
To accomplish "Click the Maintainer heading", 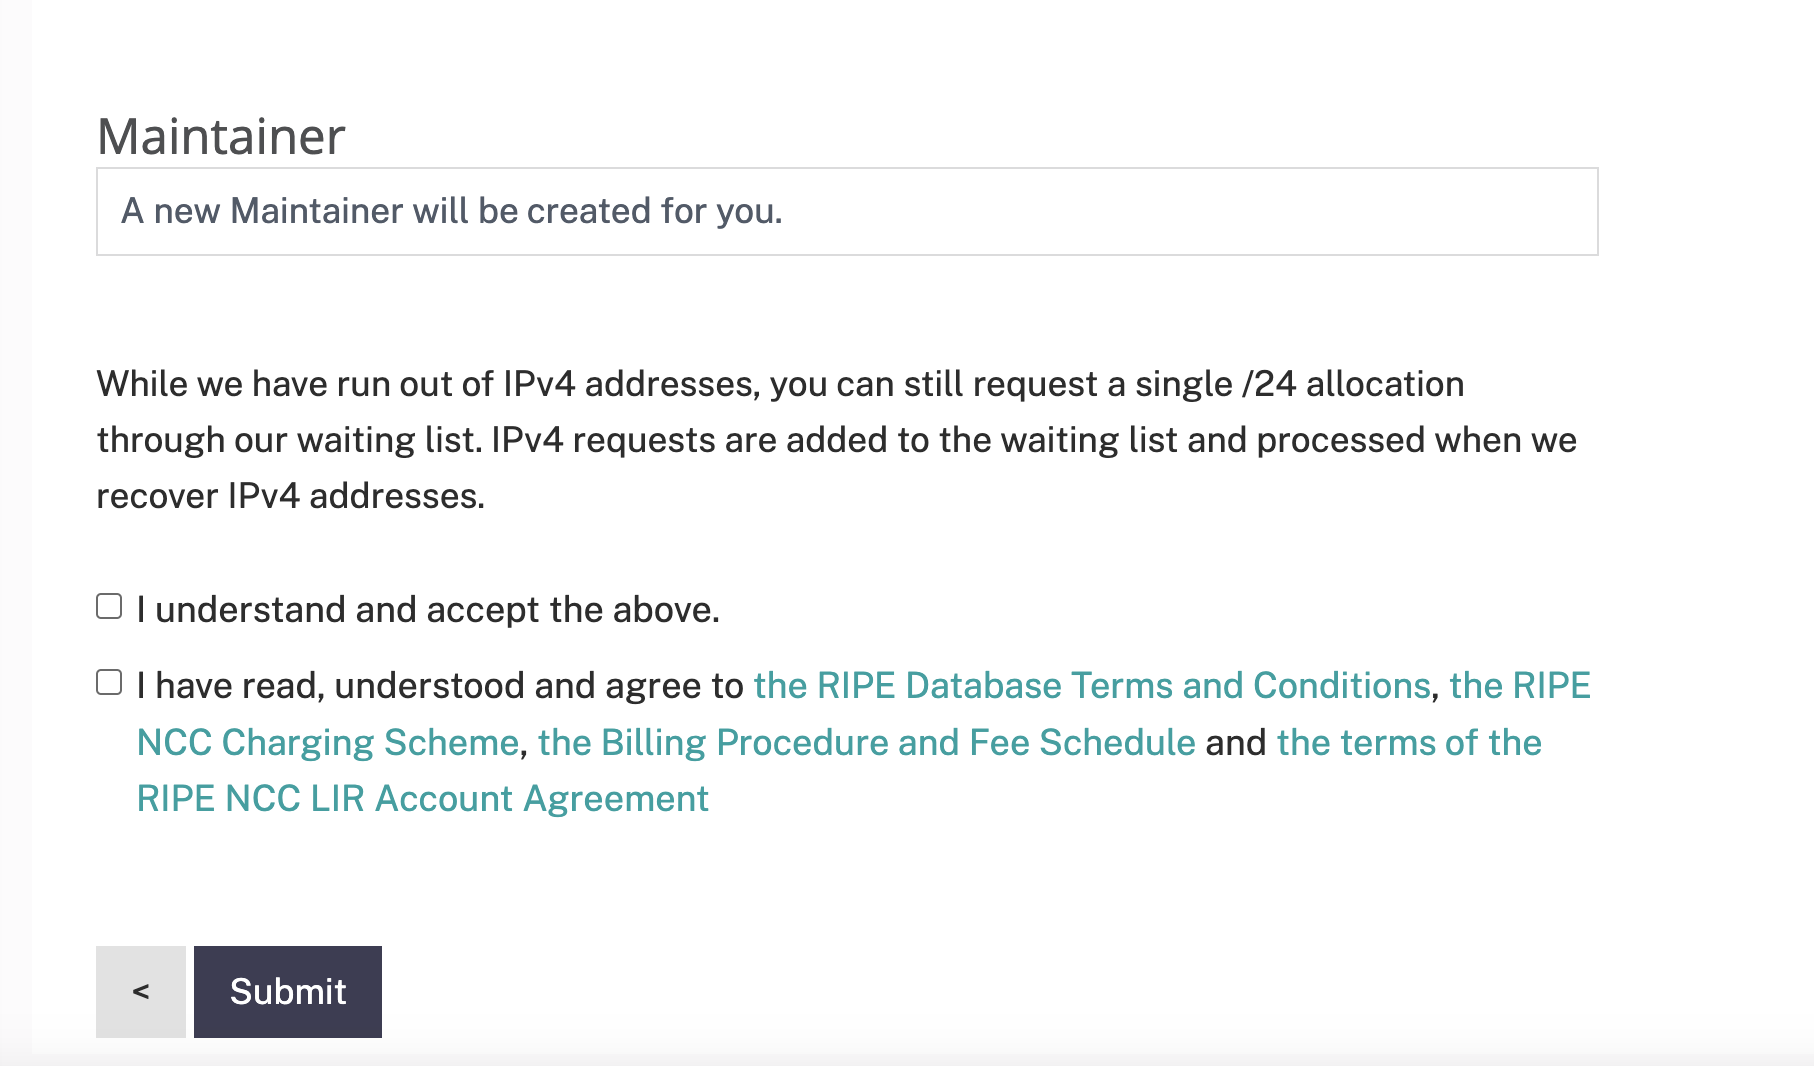I will tap(220, 135).
